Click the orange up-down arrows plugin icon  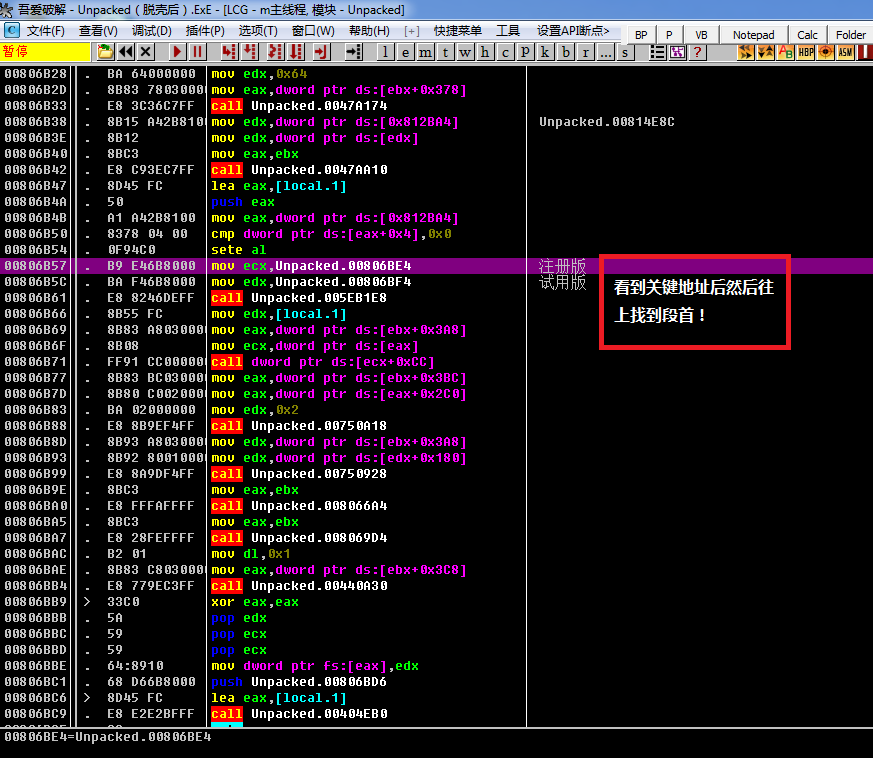point(766,52)
